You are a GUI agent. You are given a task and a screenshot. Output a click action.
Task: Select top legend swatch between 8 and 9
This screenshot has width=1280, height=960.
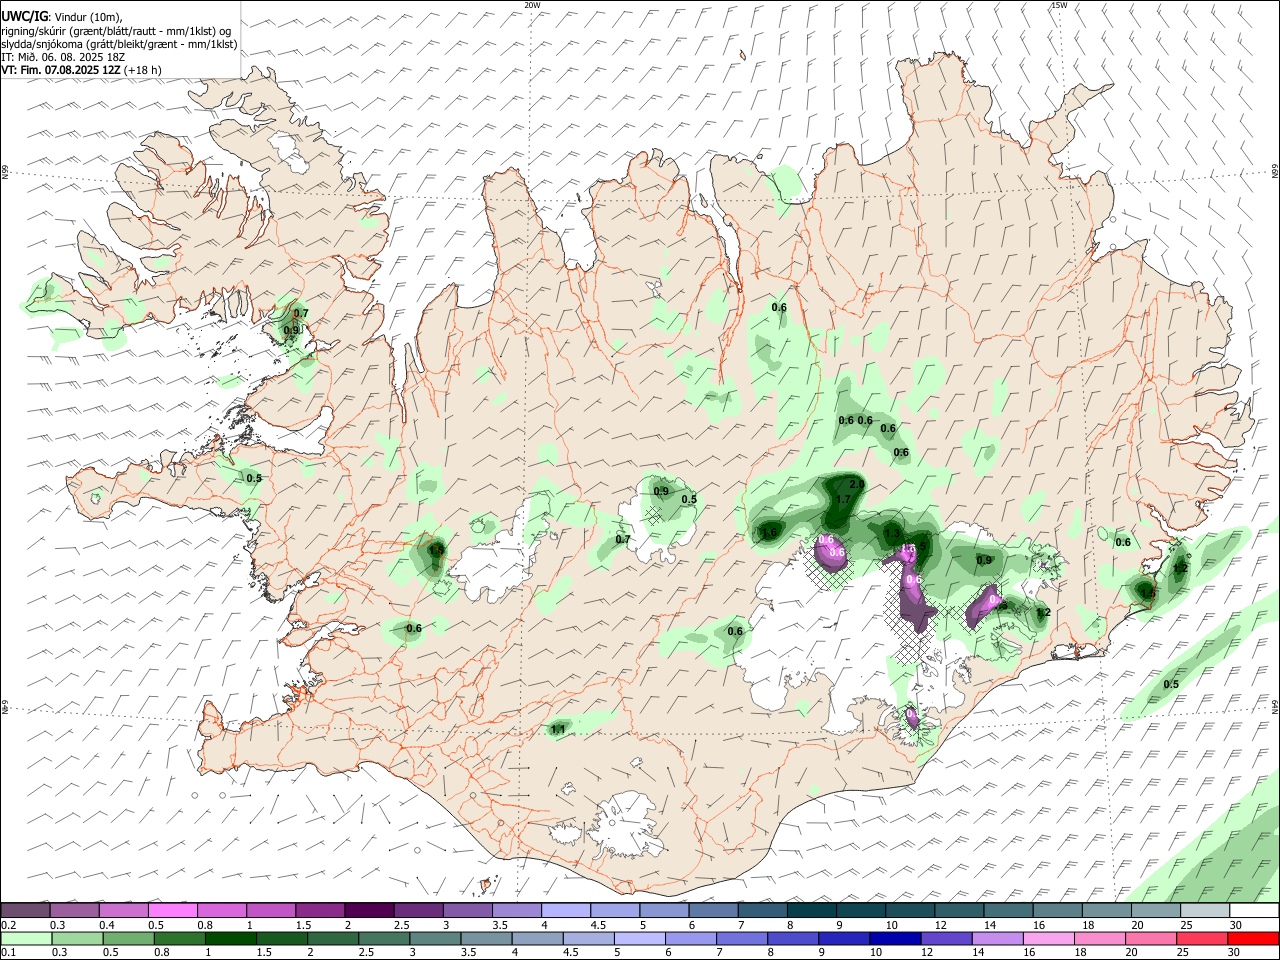[811, 910]
